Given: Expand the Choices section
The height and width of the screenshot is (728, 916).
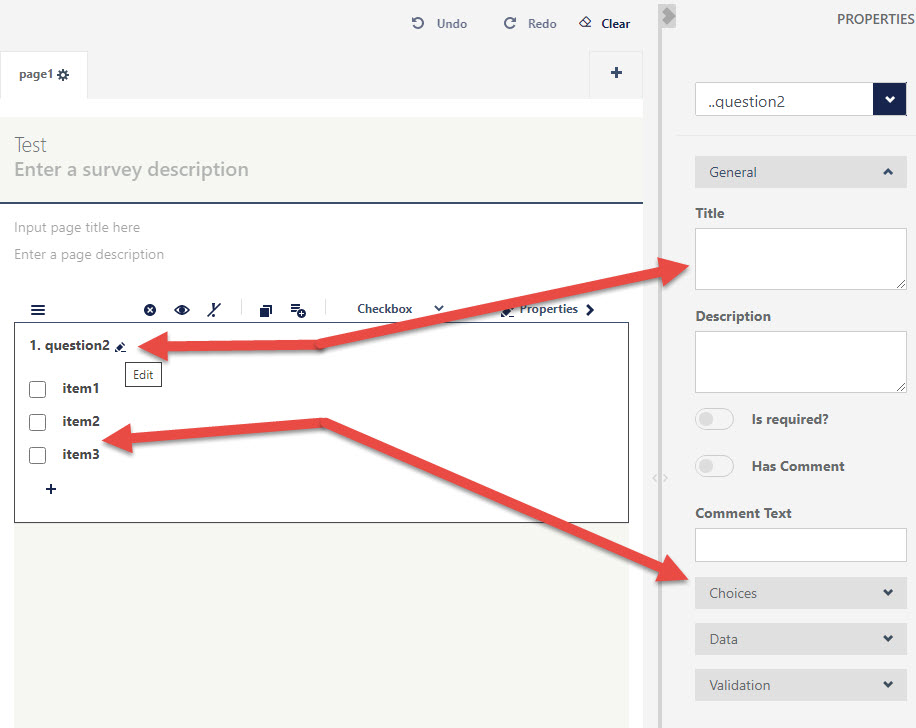Looking at the screenshot, I should (x=800, y=593).
